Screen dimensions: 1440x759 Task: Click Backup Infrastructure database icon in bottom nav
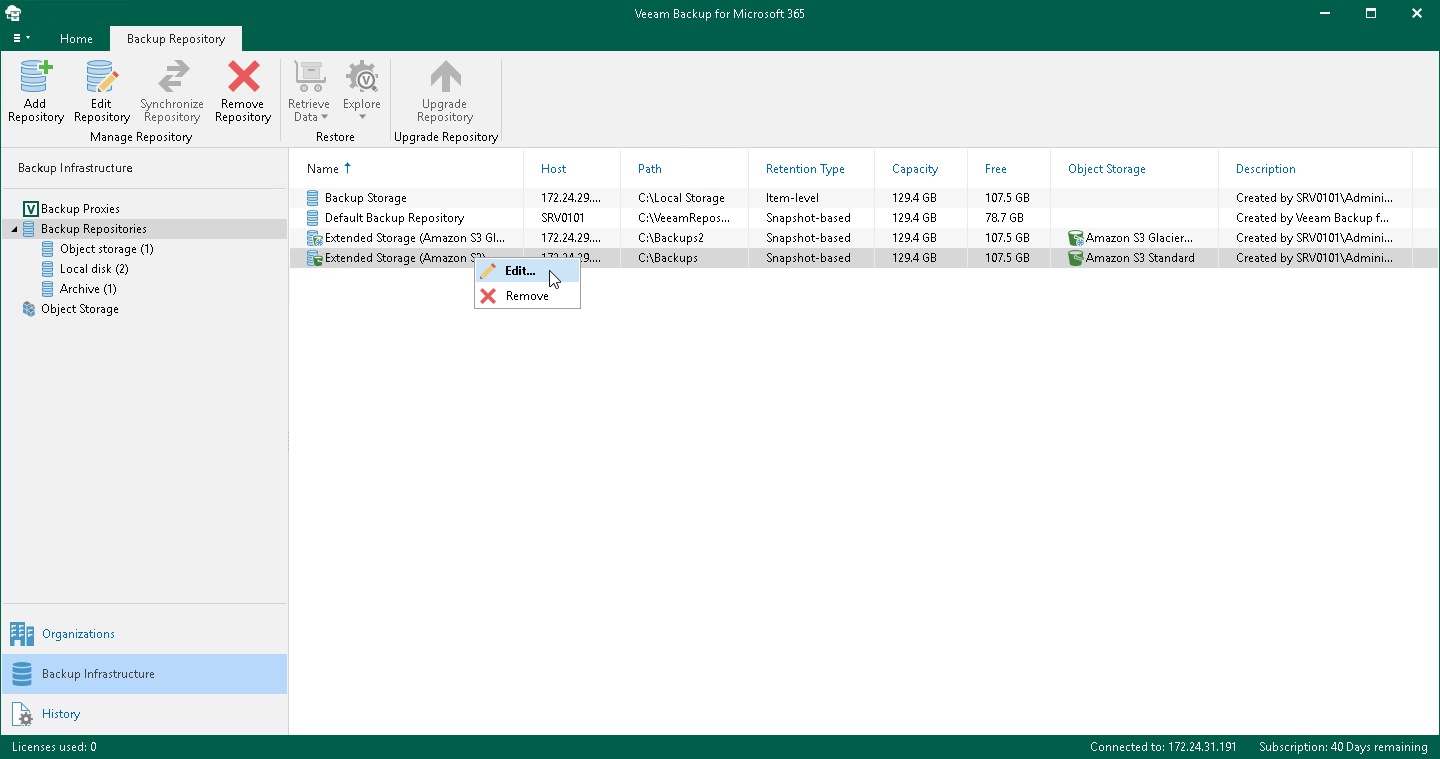pyautogui.click(x=22, y=674)
